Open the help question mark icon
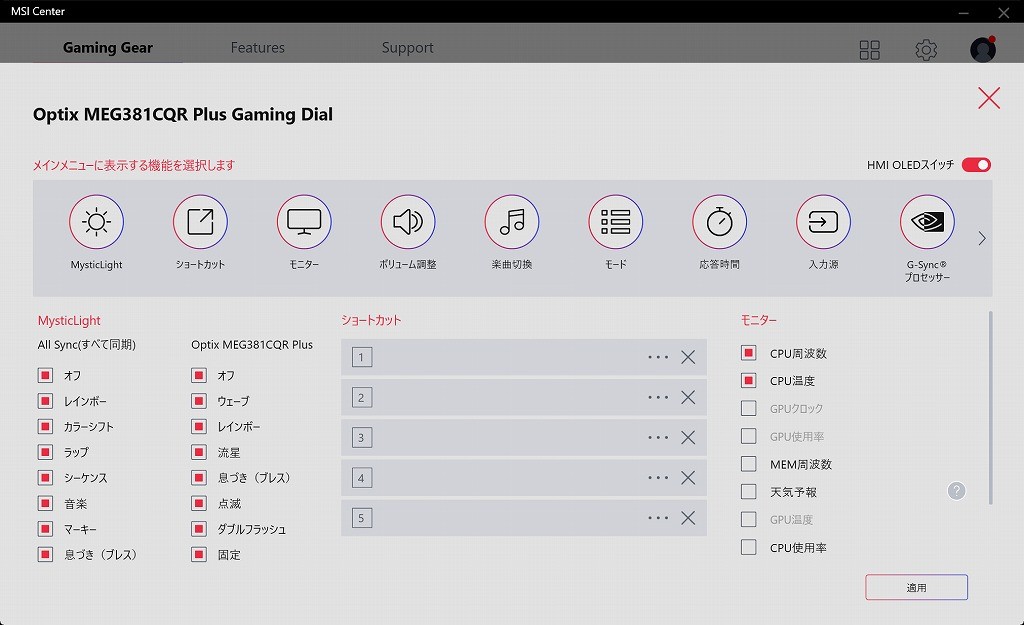The width and height of the screenshot is (1024, 625). pos(956,491)
